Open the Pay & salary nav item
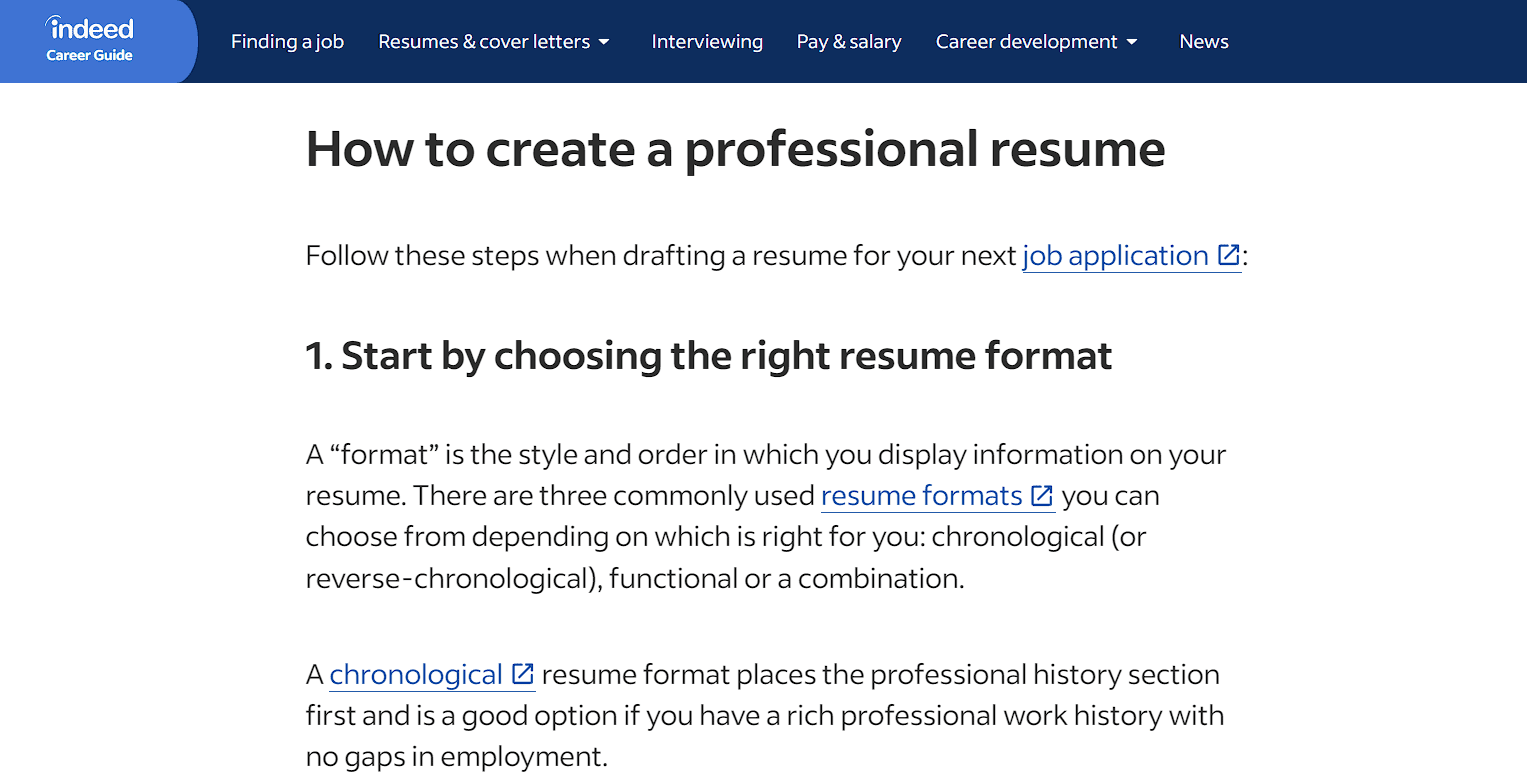Image resolution: width=1527 pixels, height=783 pixels. coord(849,42)
